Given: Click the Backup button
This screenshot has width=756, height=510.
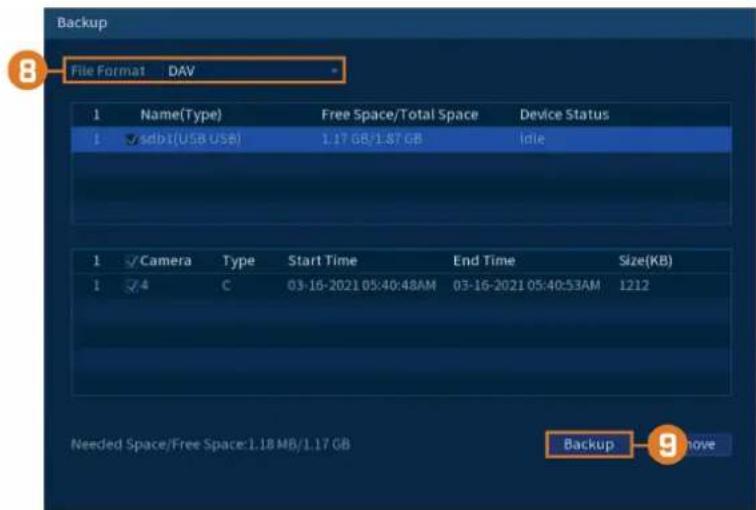Looking at the screenshot, I should [589, 444].
